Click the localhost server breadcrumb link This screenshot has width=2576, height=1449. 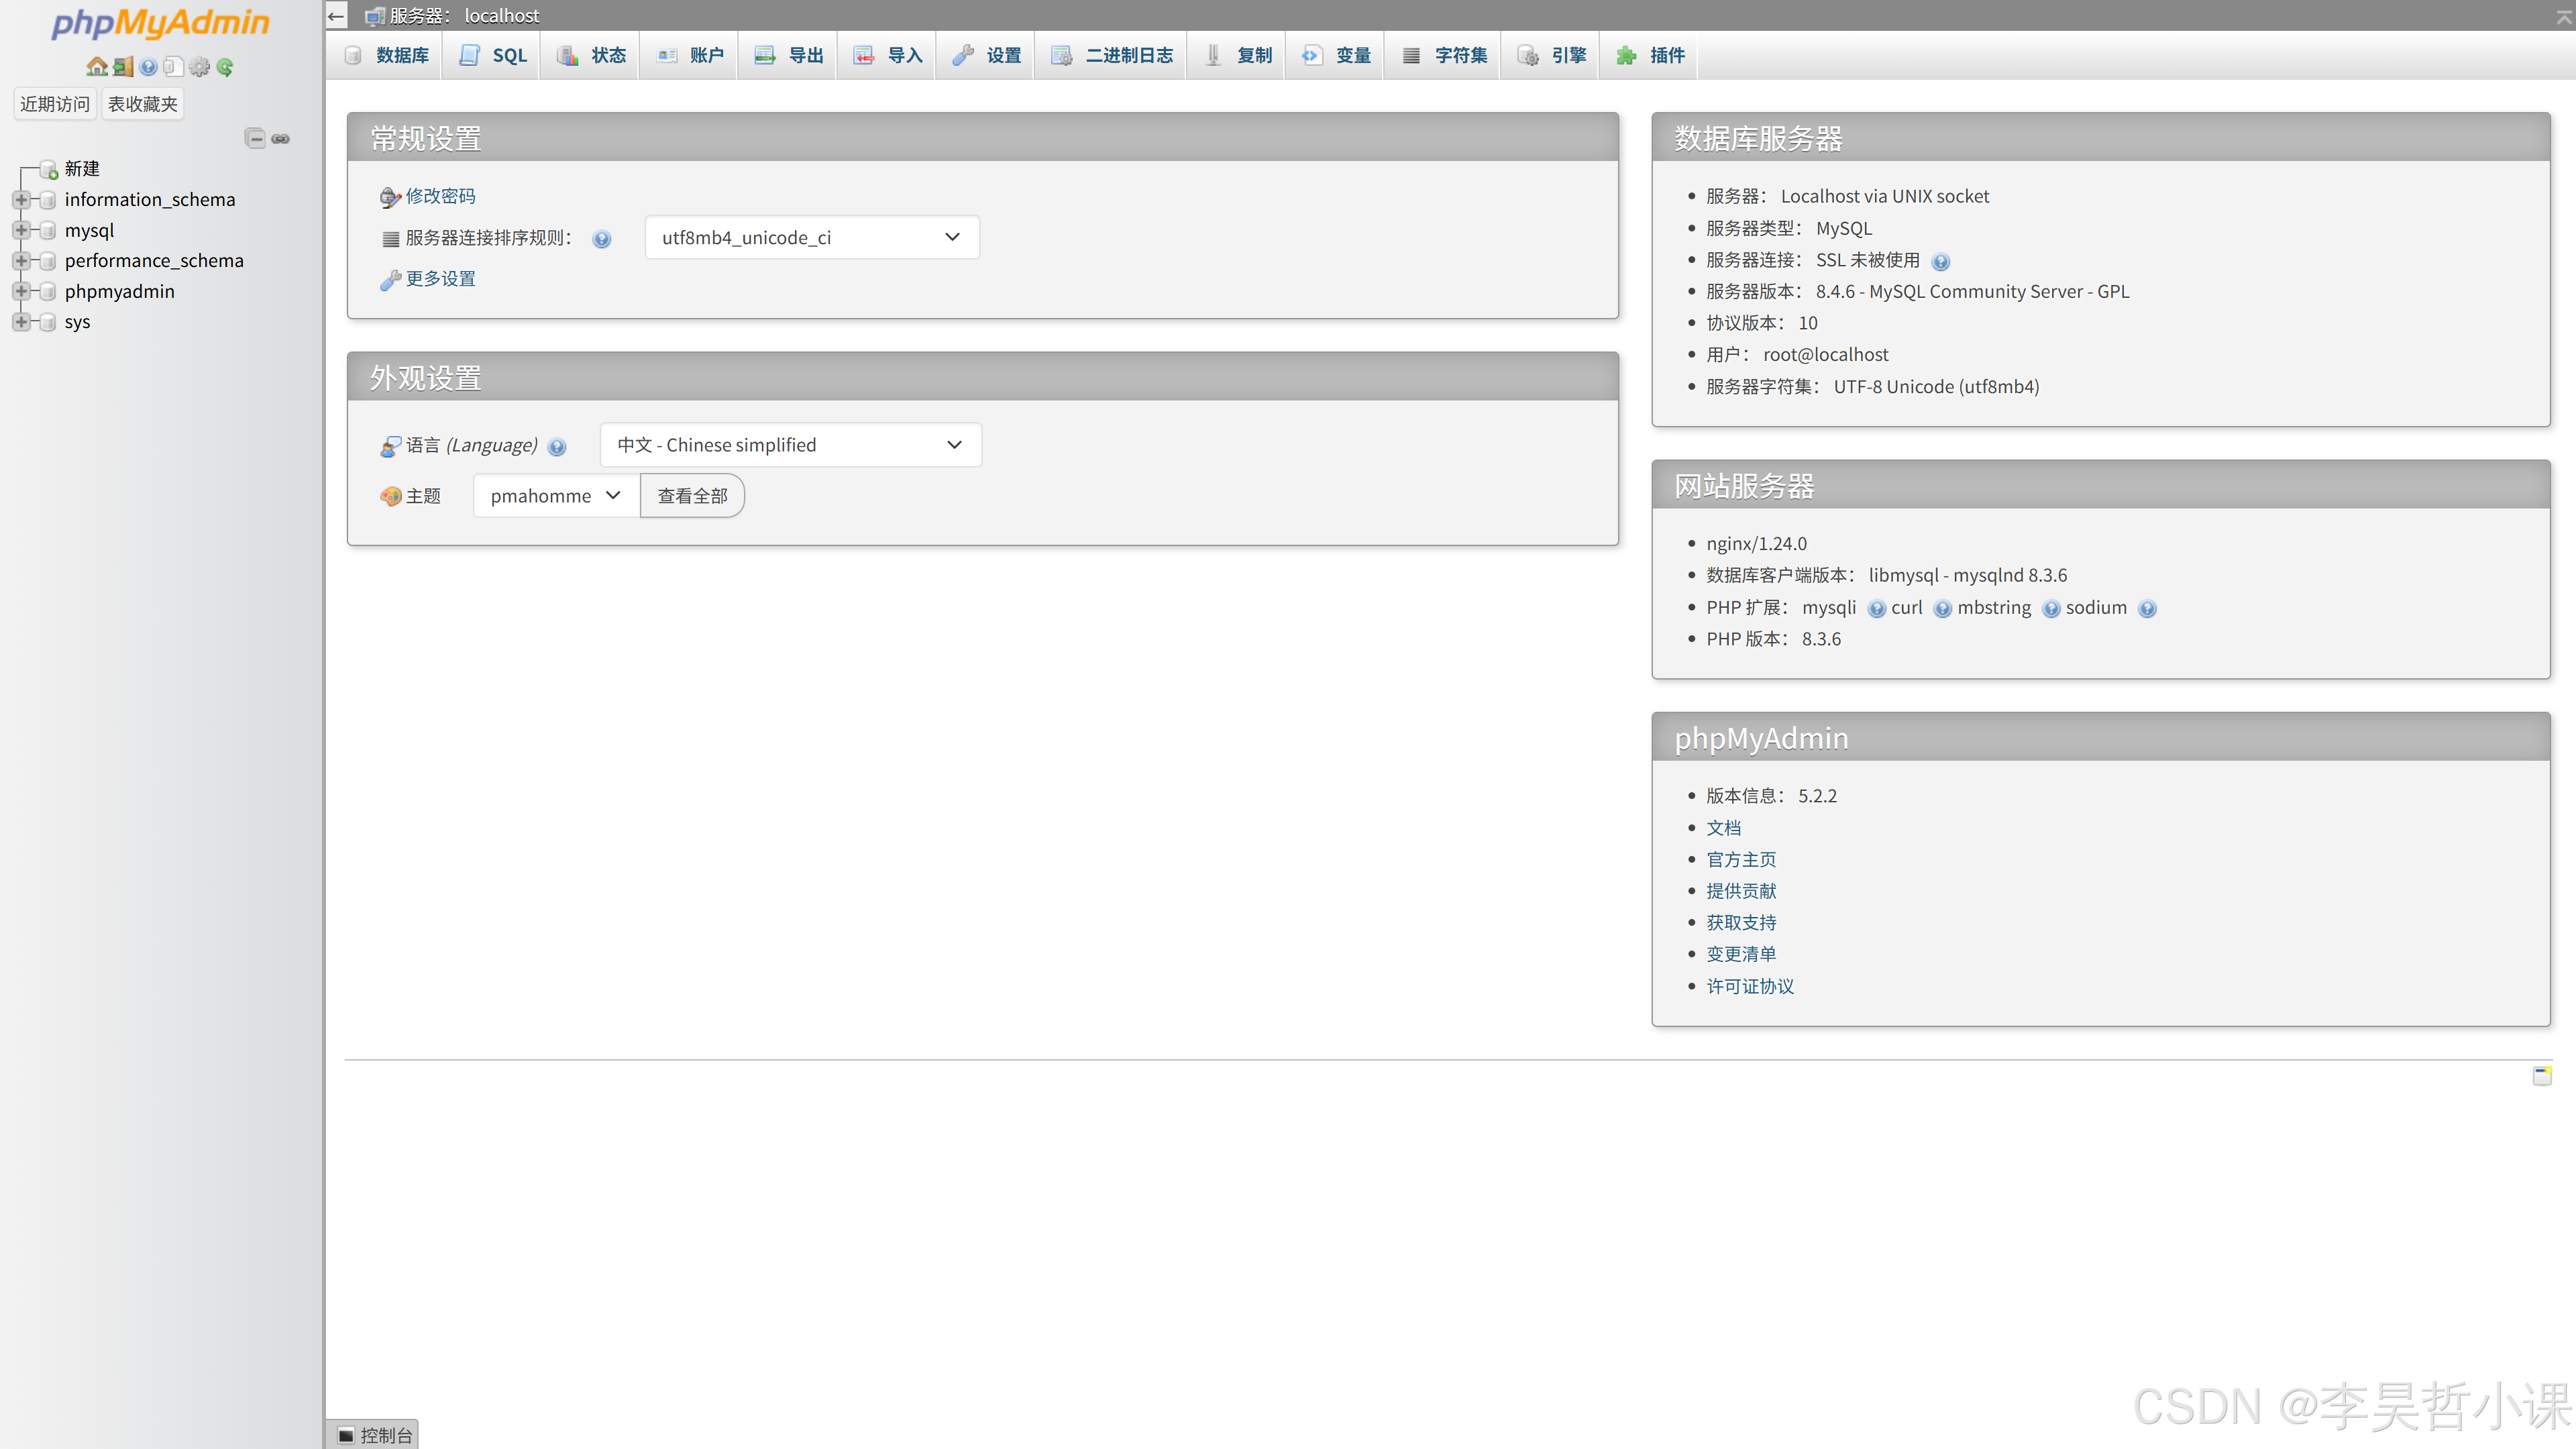465,16
